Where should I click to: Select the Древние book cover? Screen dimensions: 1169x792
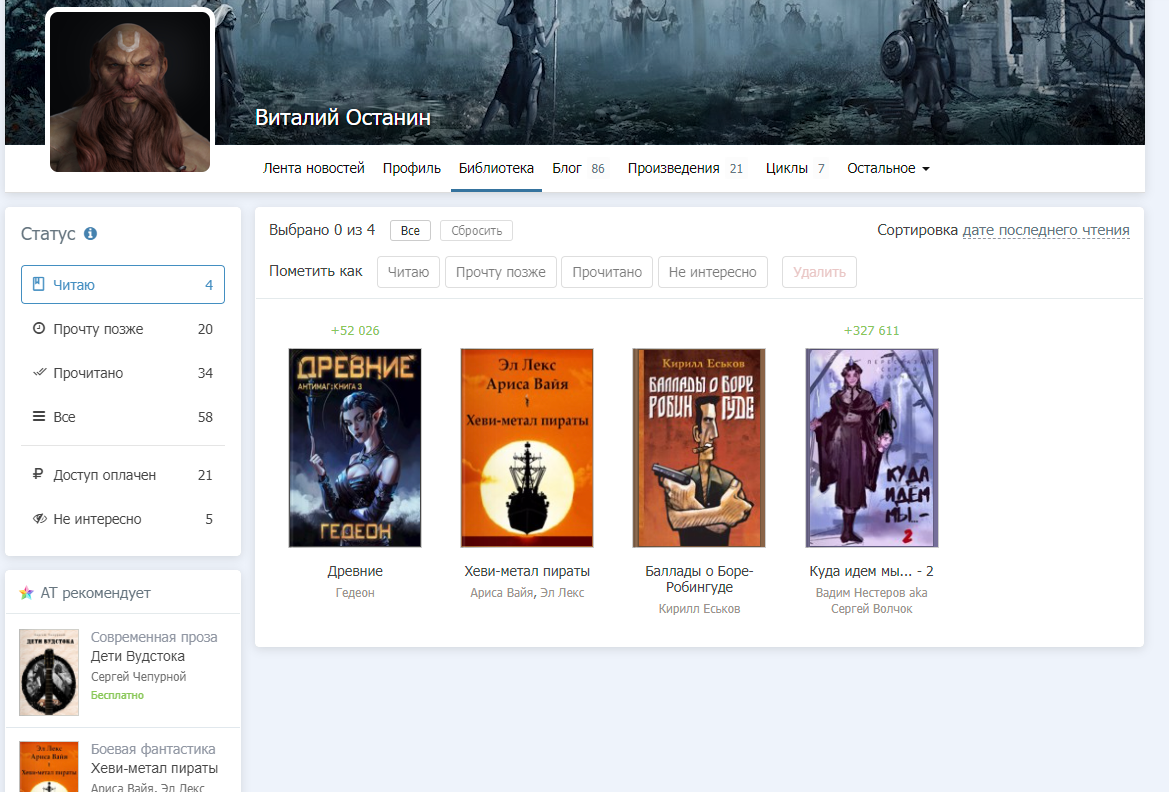click(x=355, y=447)
